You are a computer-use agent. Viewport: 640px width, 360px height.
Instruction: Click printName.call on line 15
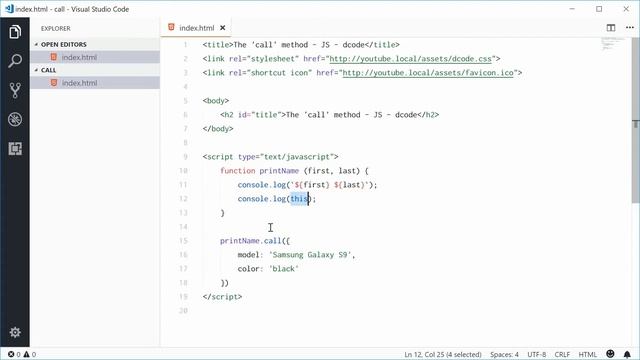tap(250, 241)
